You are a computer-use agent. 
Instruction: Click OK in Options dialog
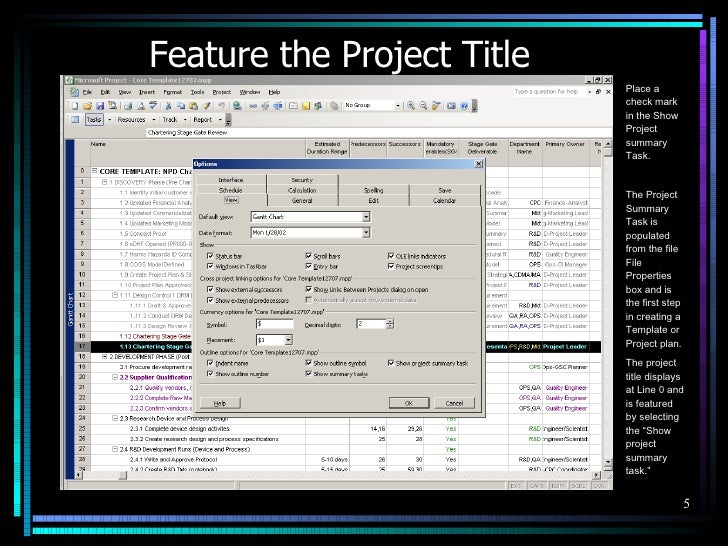(x=409, y=403)
